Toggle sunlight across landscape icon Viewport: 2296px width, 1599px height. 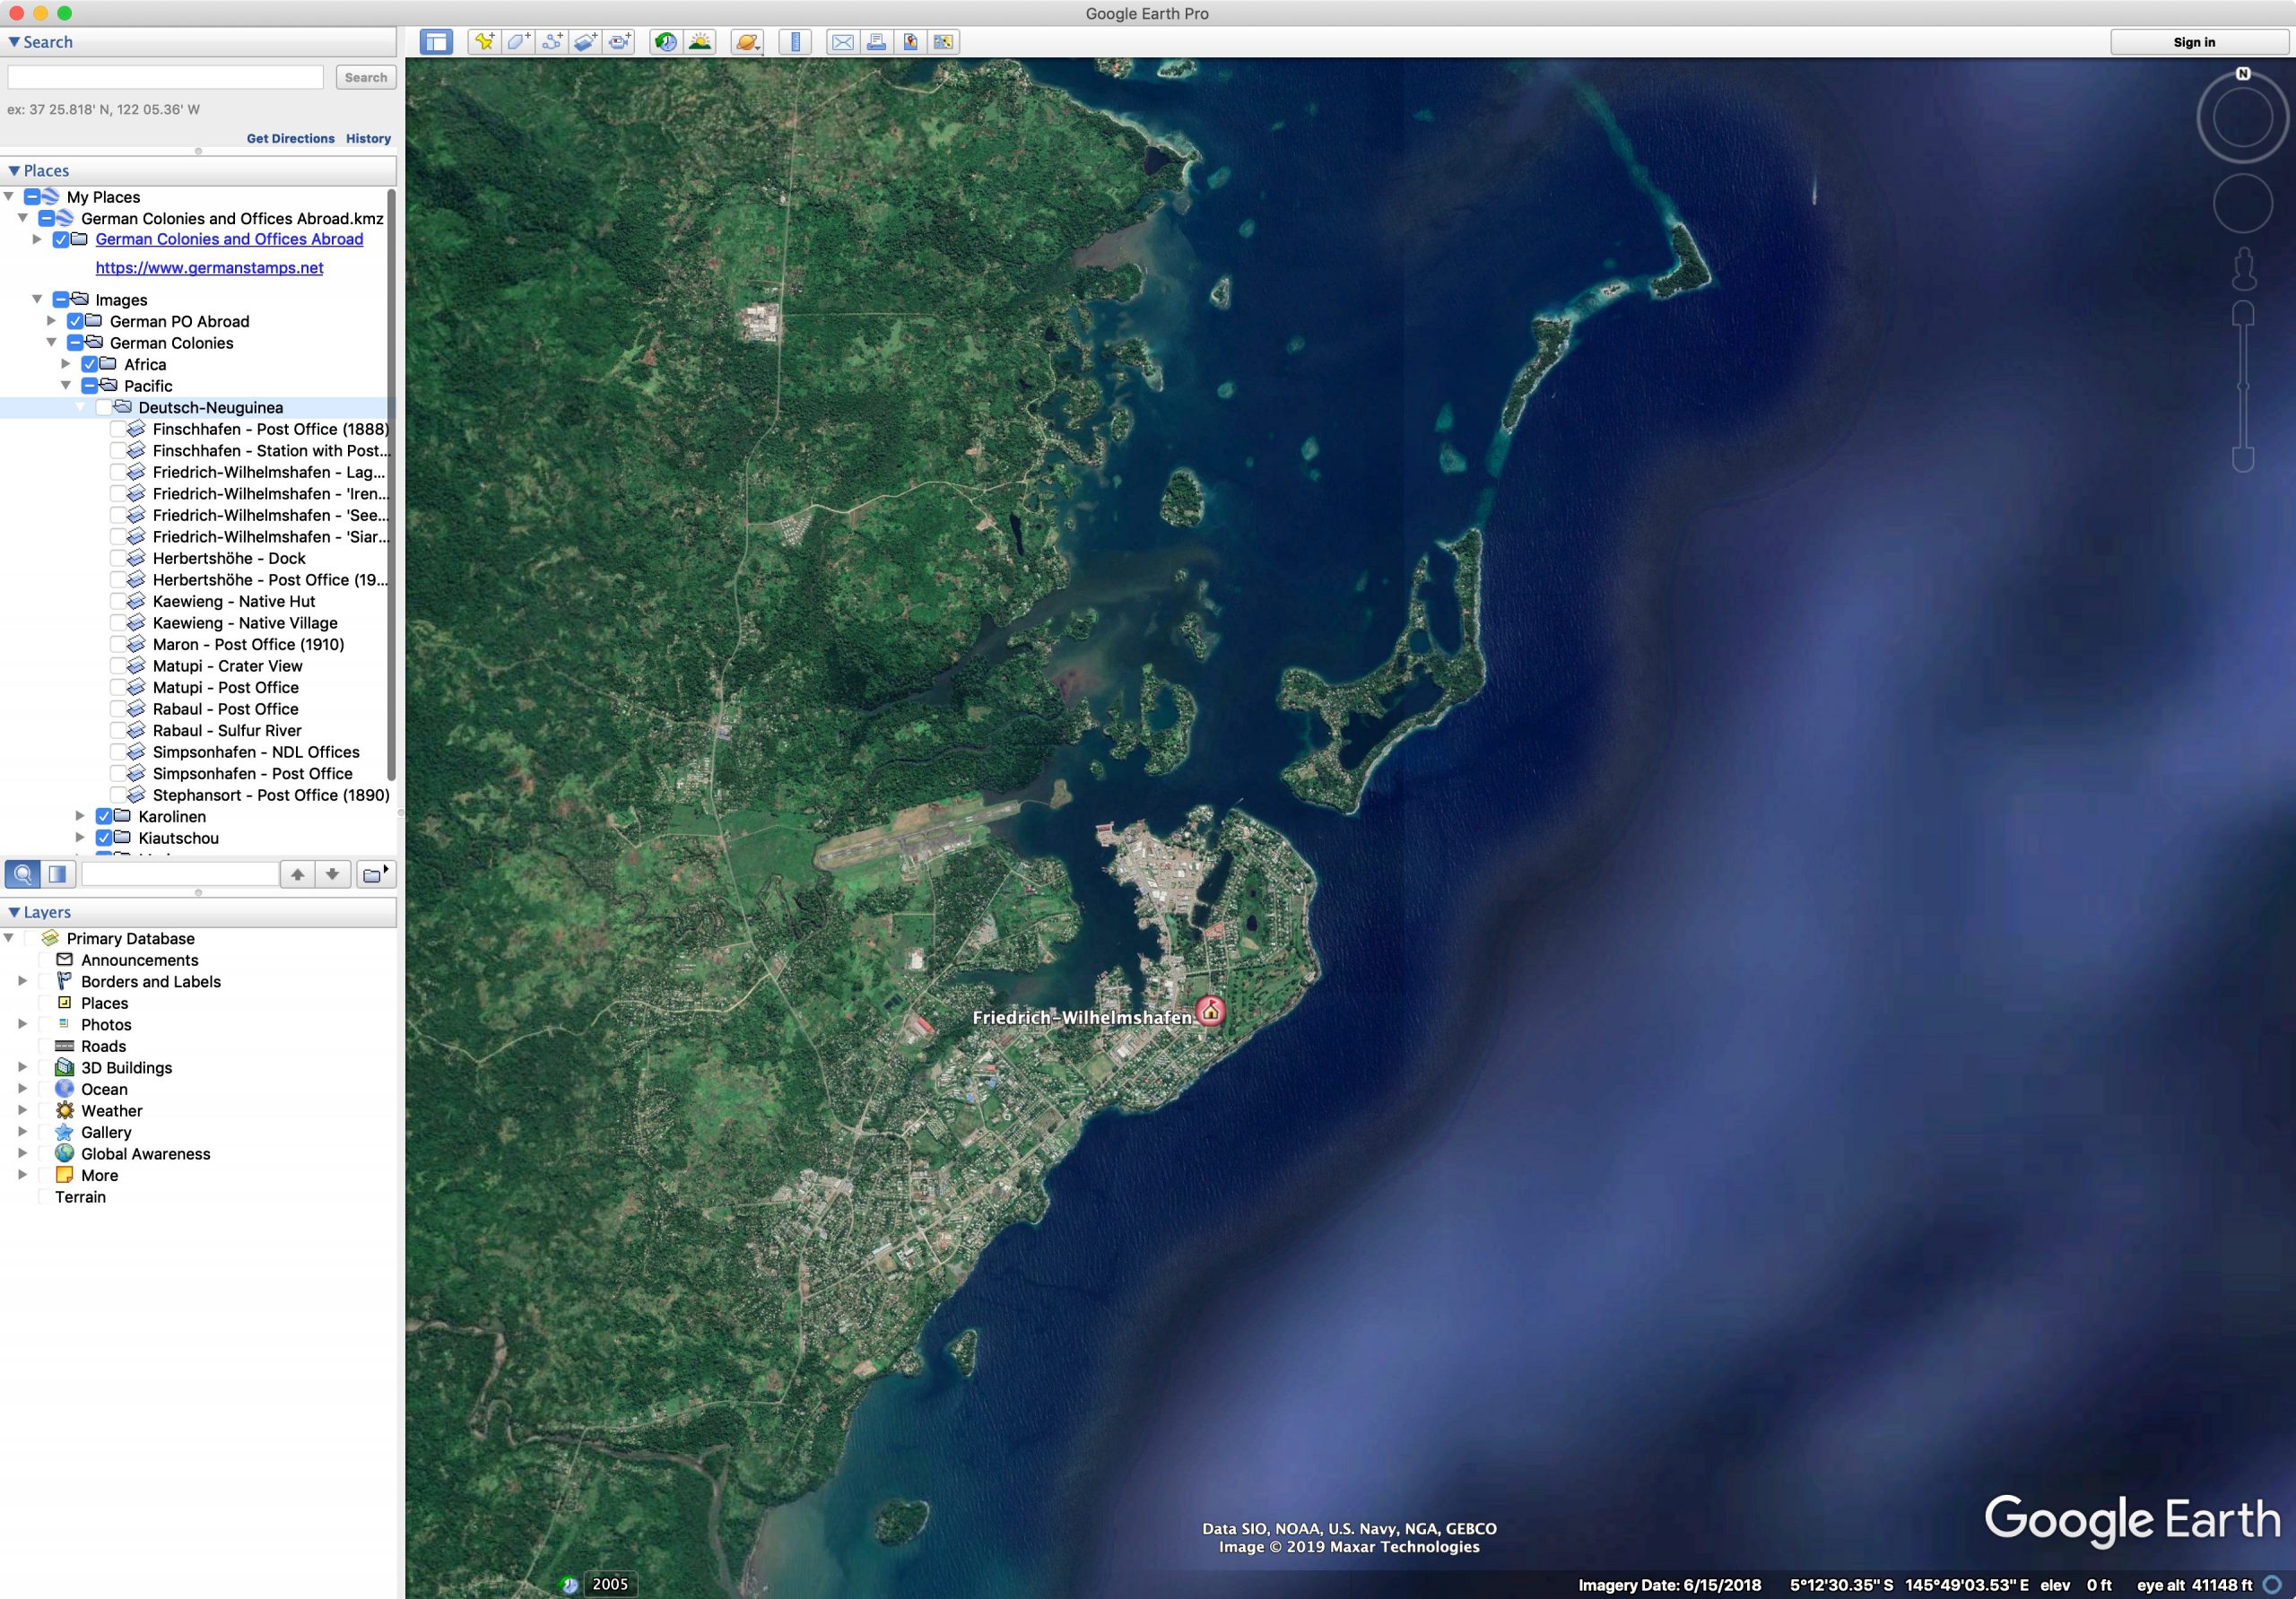tap(700, 42)
